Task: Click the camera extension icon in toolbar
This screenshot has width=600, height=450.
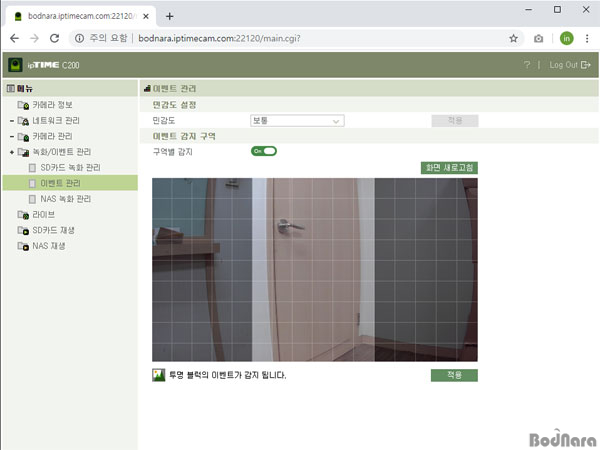Action: pos(539,38)
